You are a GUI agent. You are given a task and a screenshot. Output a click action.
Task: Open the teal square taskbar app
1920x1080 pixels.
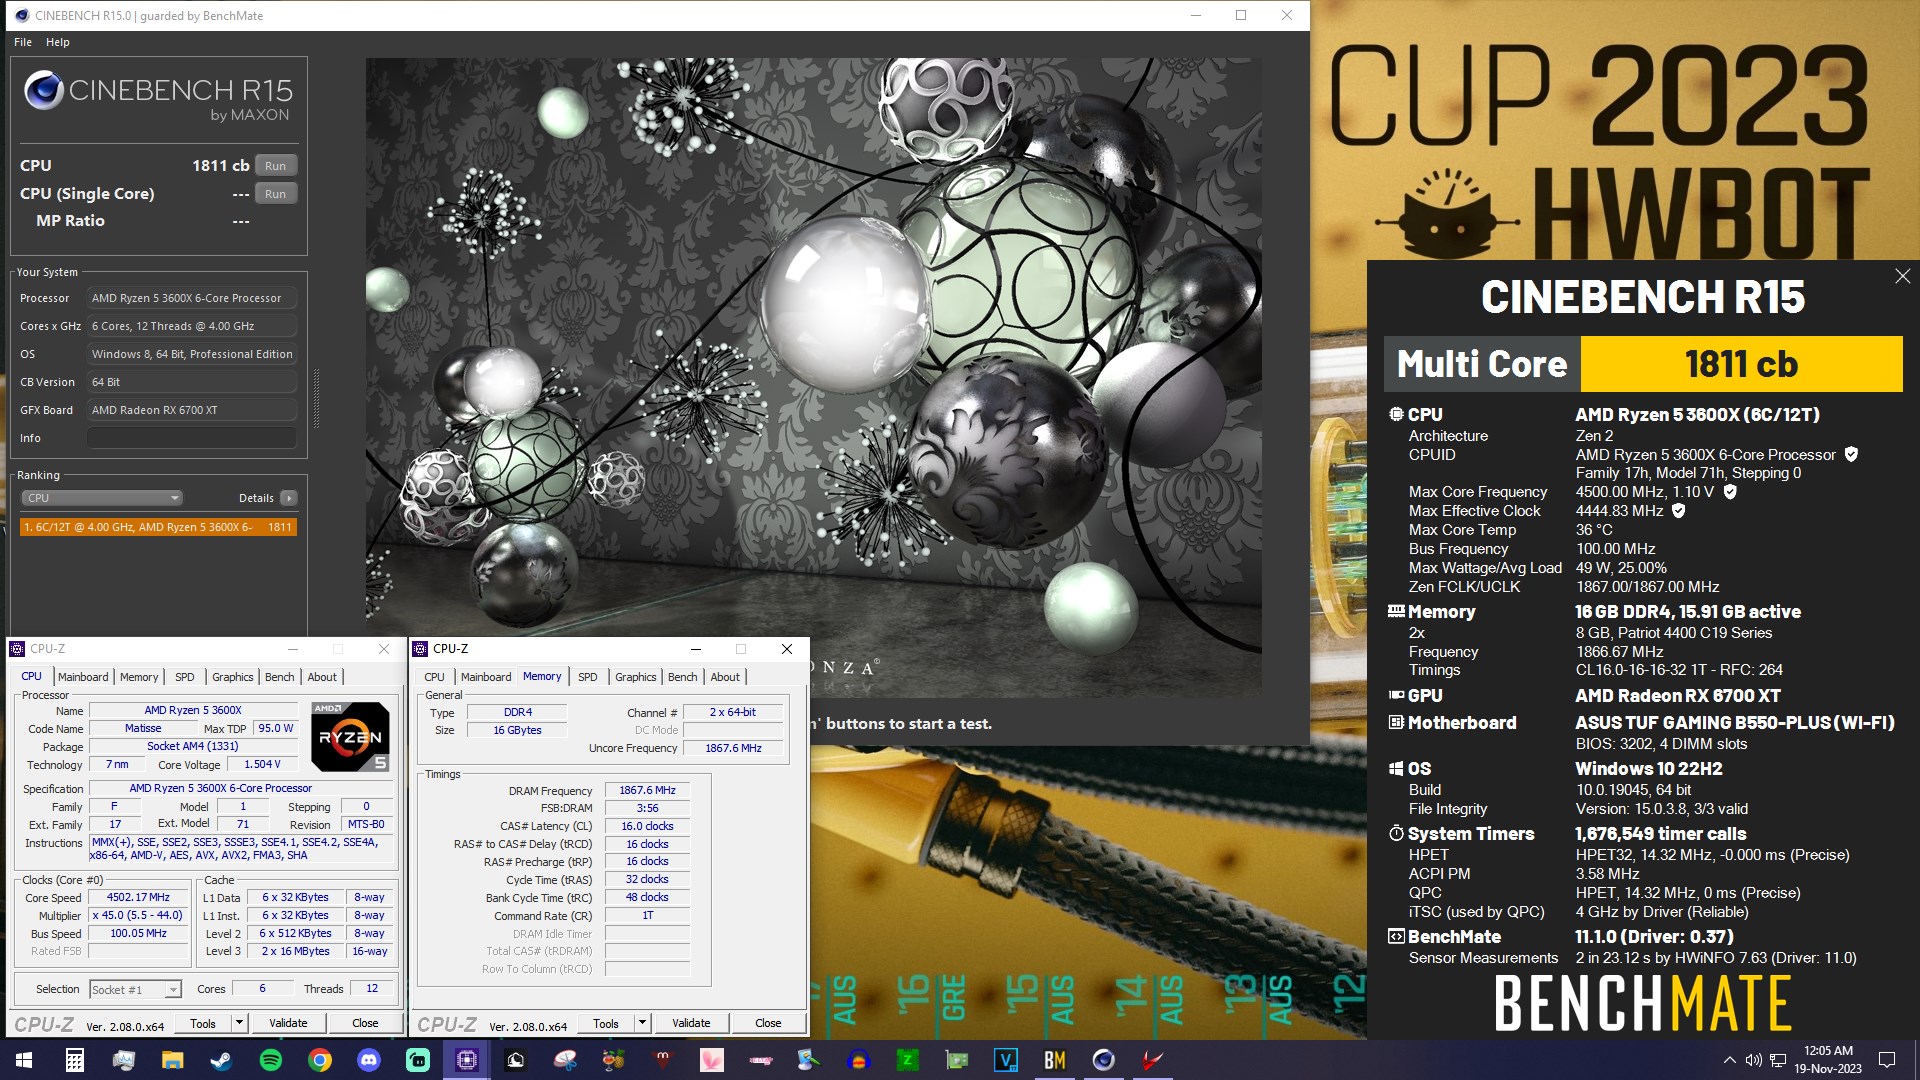pyautogui.click(x=418, y=1060)
